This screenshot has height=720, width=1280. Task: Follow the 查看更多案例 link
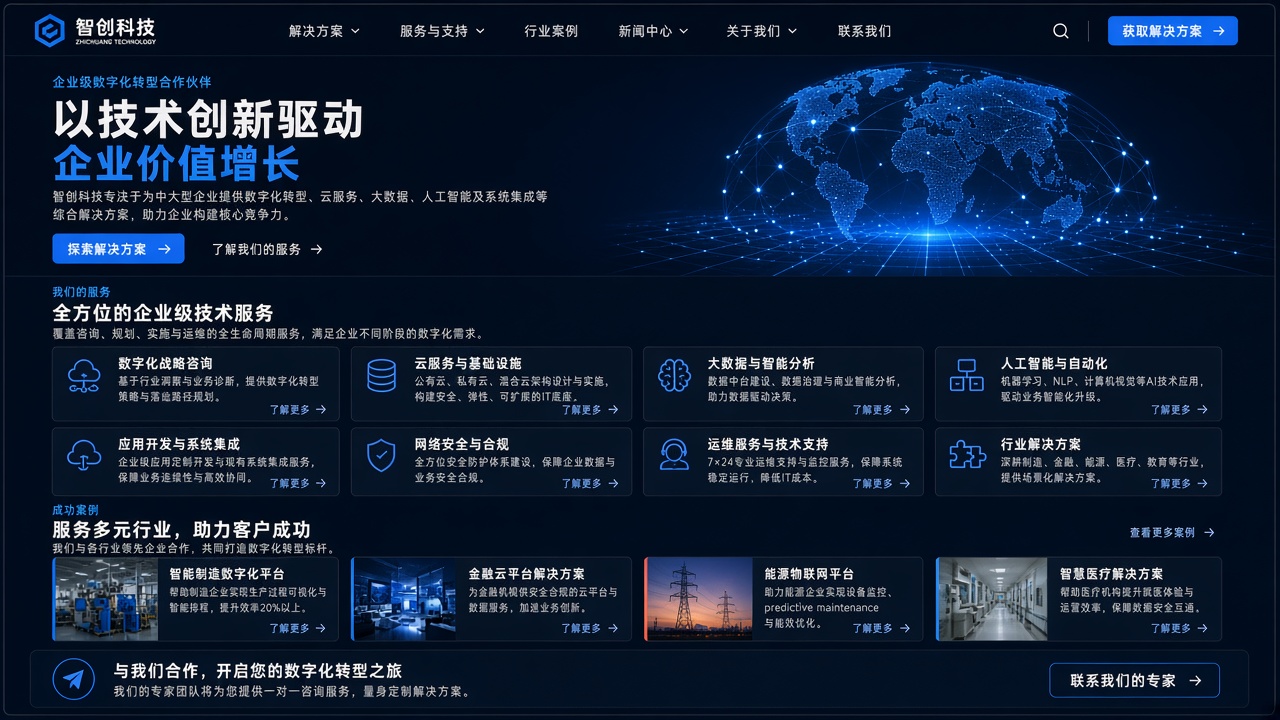coord(1172,533)
